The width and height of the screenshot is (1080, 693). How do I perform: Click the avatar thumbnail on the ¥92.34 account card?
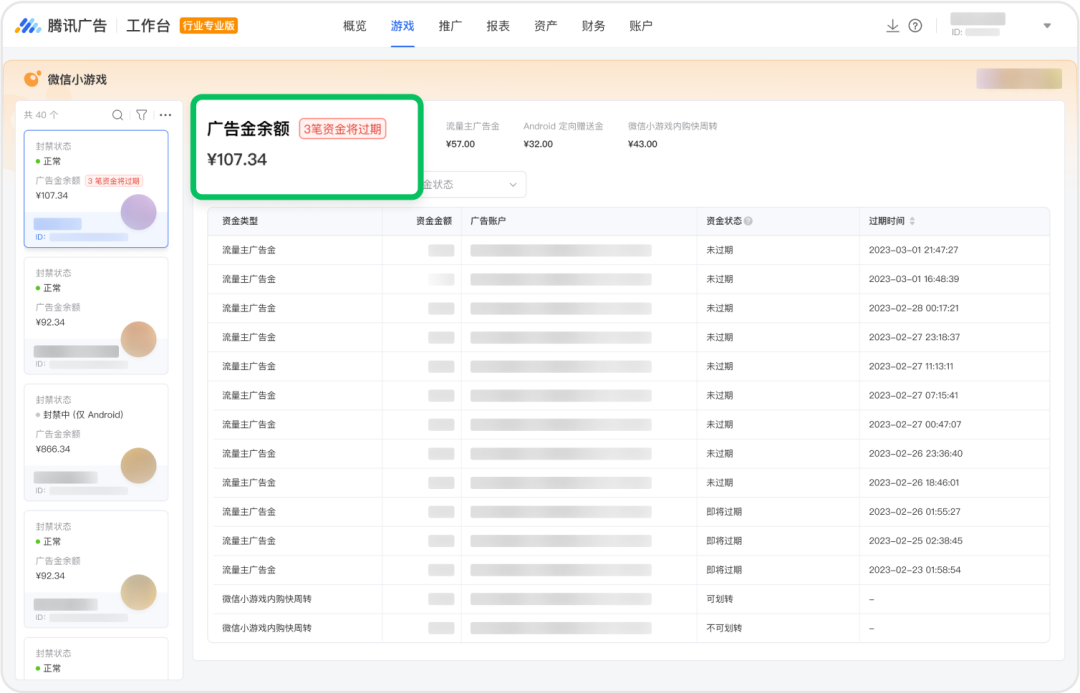tap(138, 339)
